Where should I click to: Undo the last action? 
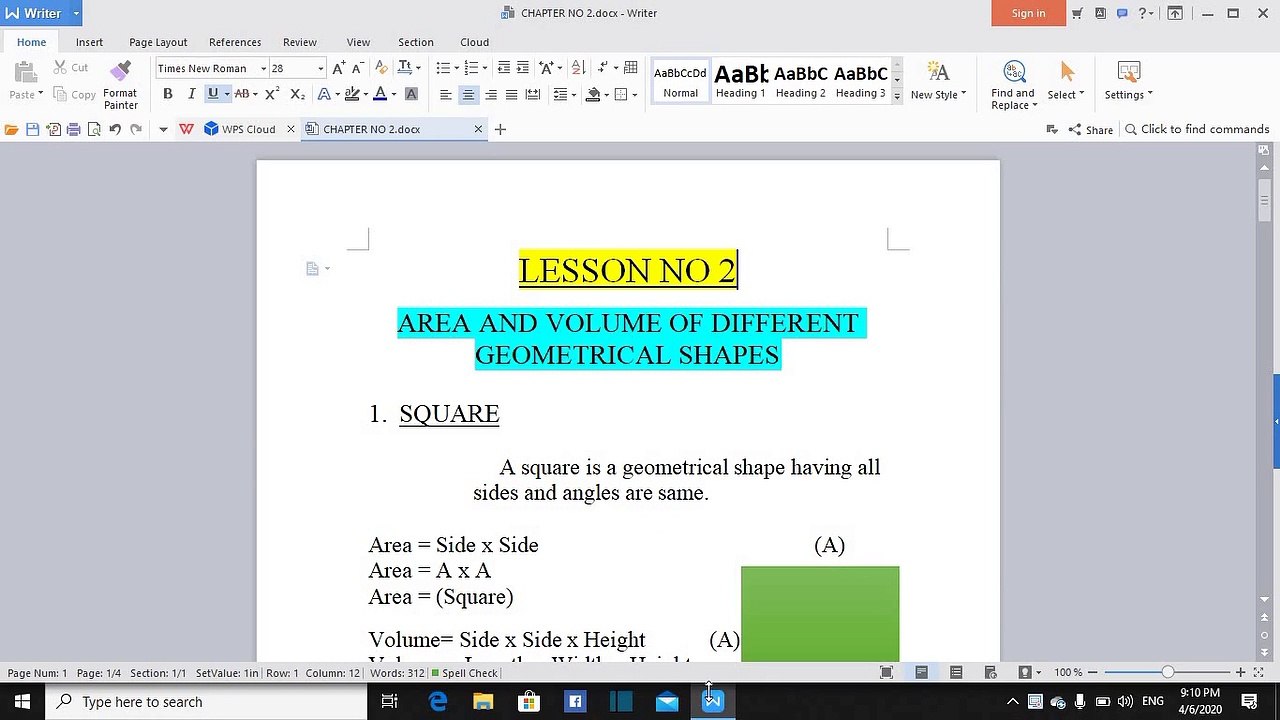coord(115,129)
